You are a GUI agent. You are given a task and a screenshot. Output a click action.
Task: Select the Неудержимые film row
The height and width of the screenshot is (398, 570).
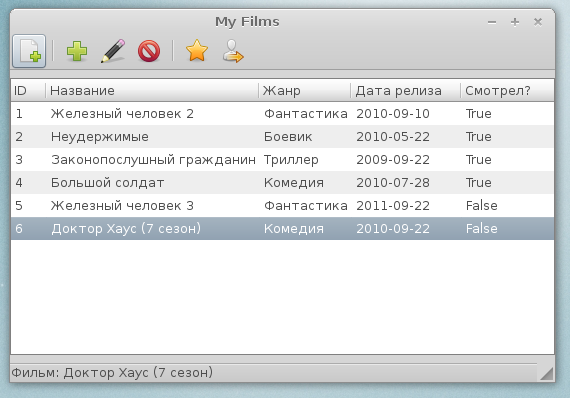(282, 137)
